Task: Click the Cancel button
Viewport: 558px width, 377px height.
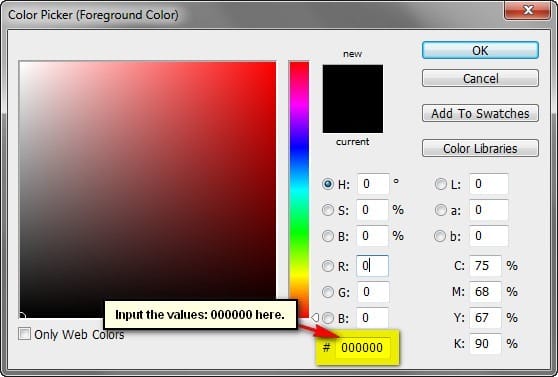Action: (x=480, y=78)
